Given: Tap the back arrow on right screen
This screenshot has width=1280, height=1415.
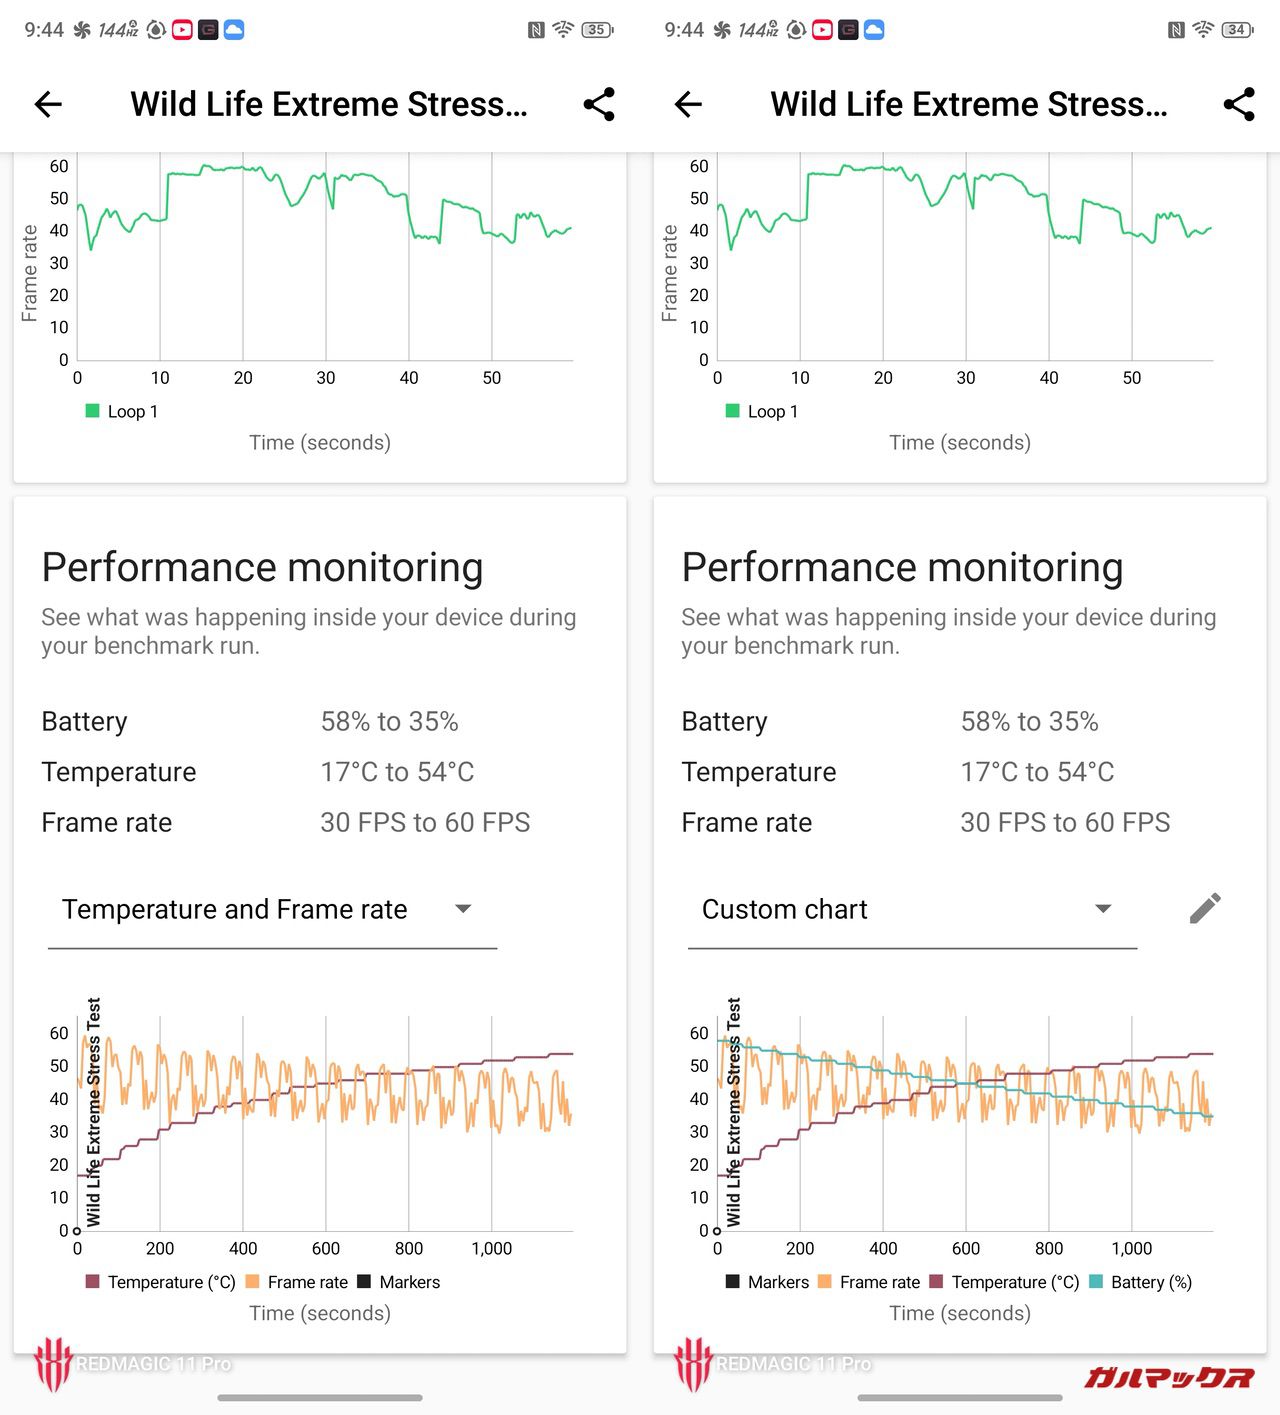Looking at the screenshot, I should (x=688, y=104).
